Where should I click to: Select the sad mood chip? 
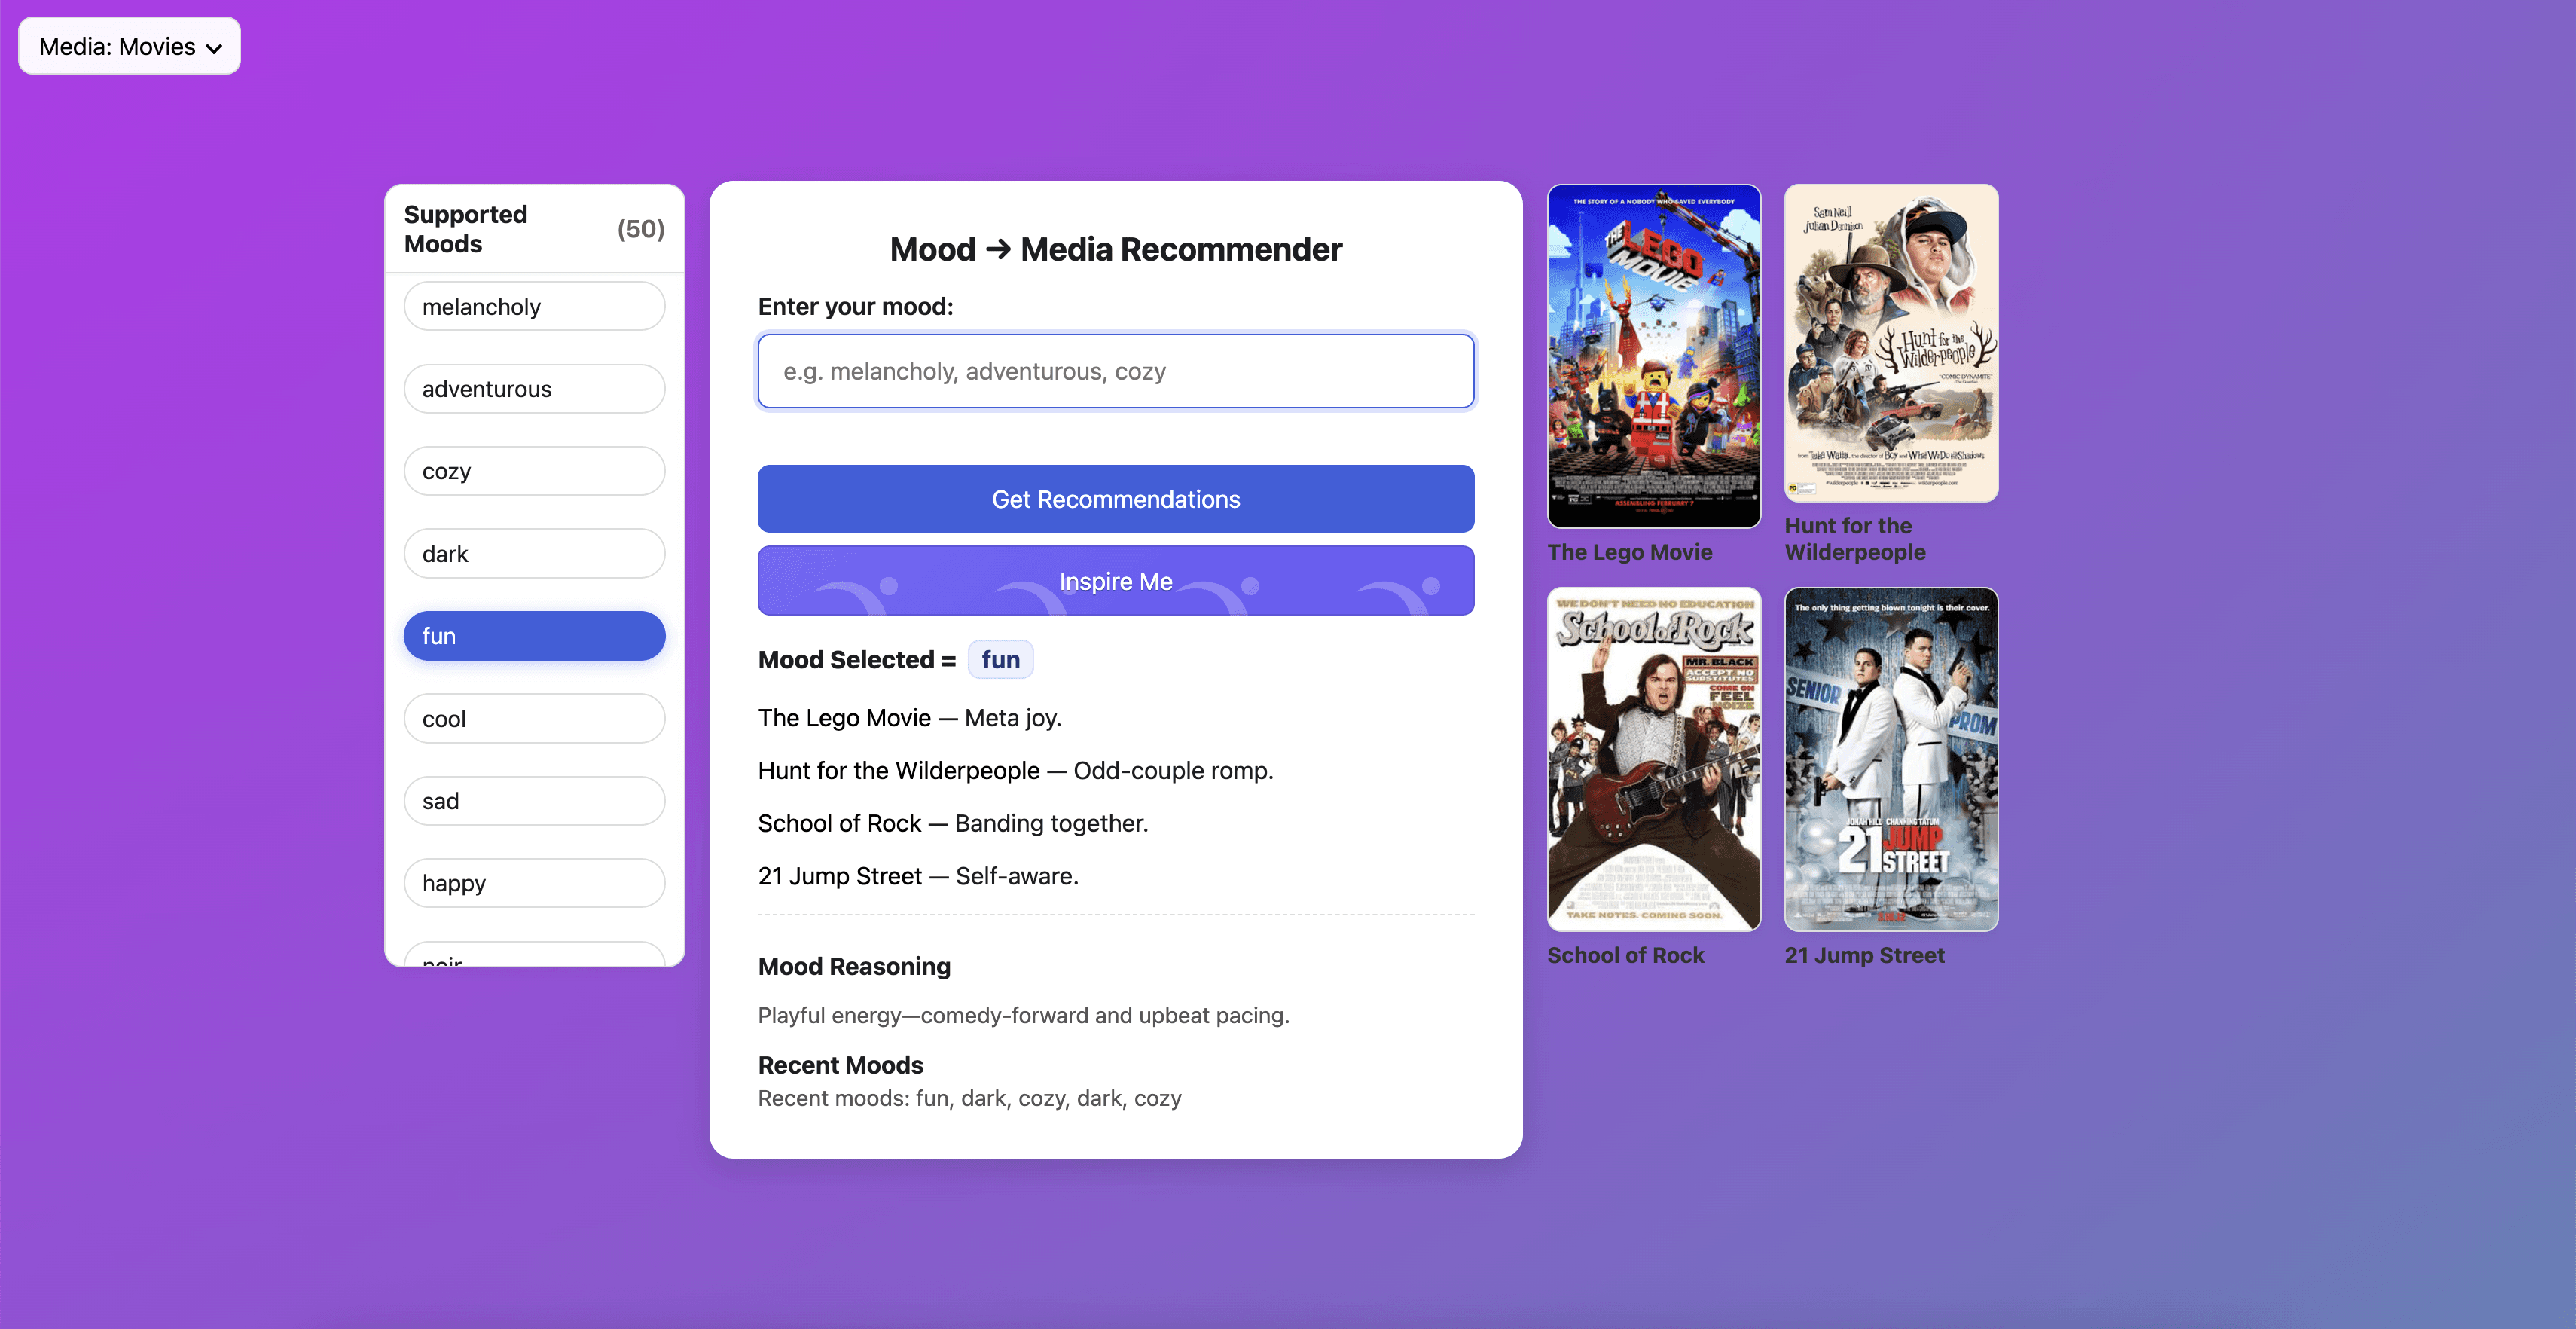pyautogui.click(x=534, y=801)
